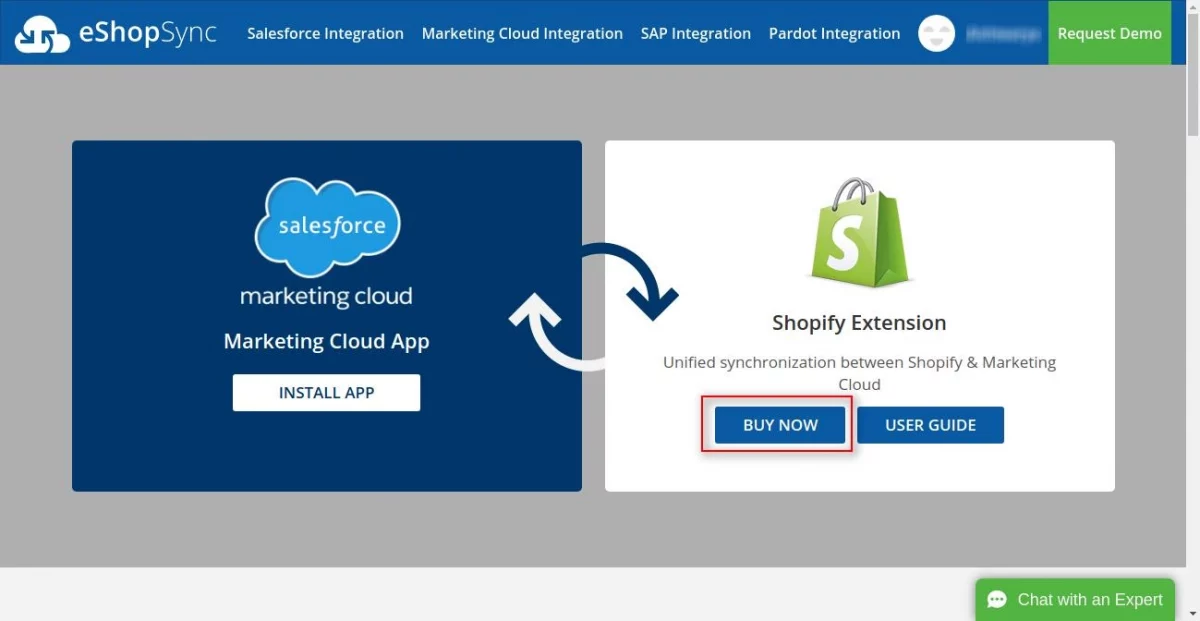Click the blurred account username

click(1001, 34)
